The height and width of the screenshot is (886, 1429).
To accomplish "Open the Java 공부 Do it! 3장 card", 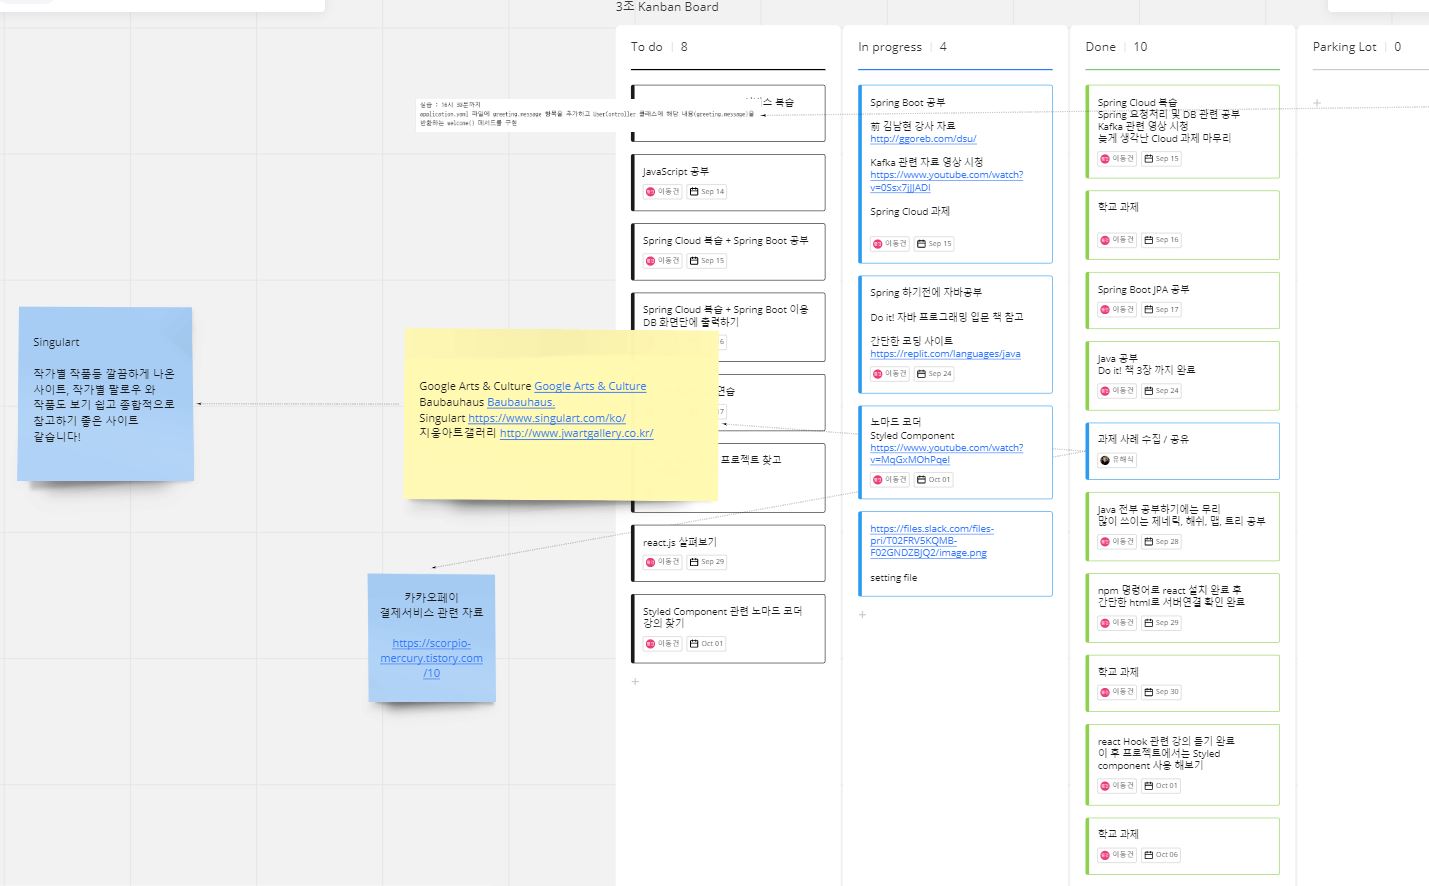I will (1182, 376).
